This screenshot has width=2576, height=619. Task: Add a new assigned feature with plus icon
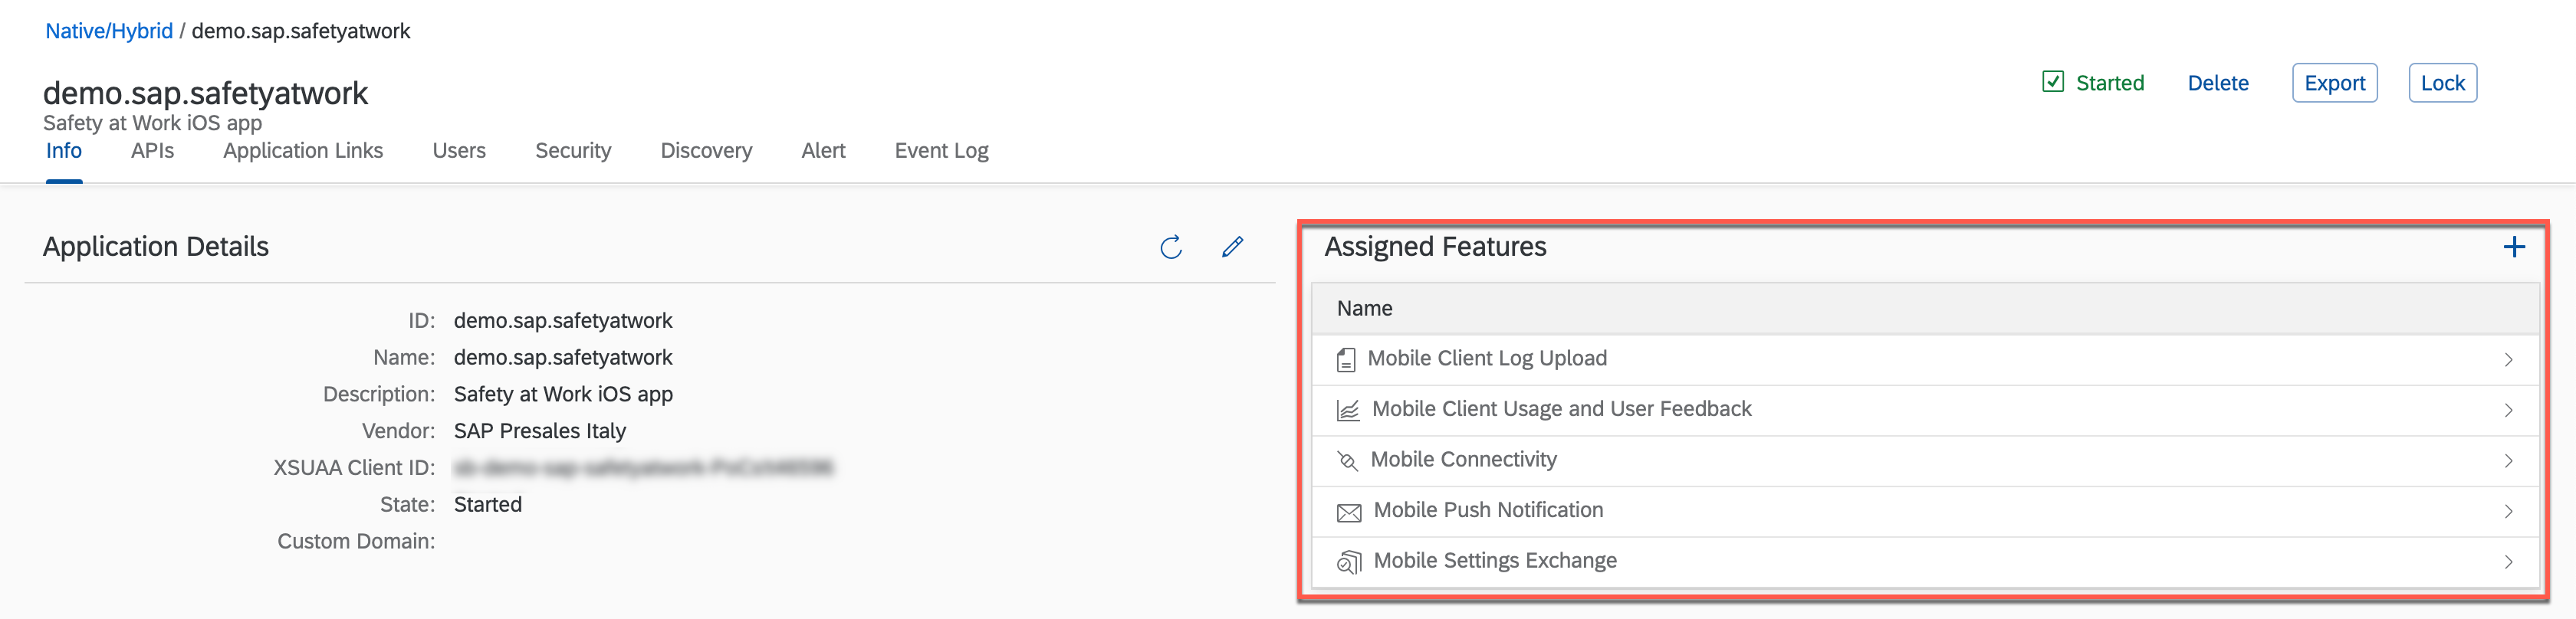2514,247
